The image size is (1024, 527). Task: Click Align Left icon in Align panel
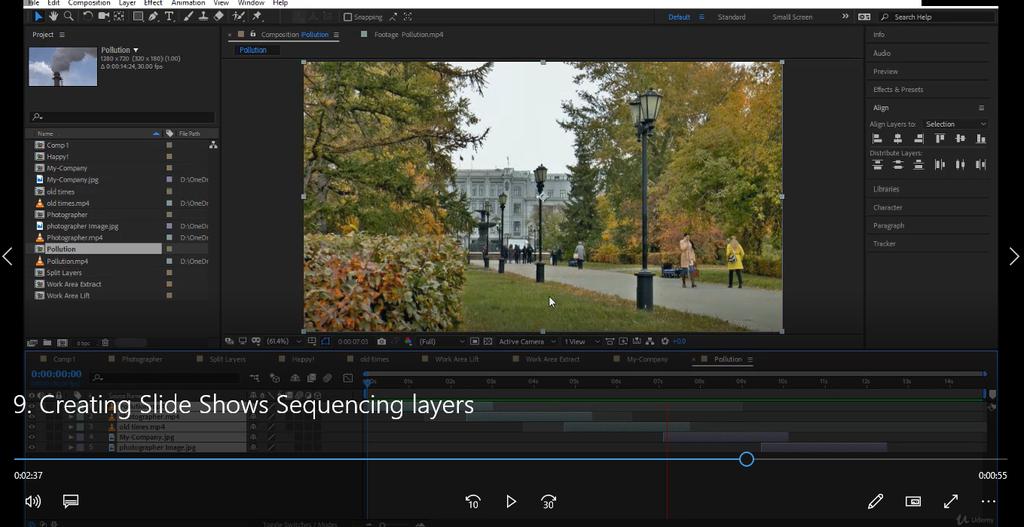click(877, 138)
